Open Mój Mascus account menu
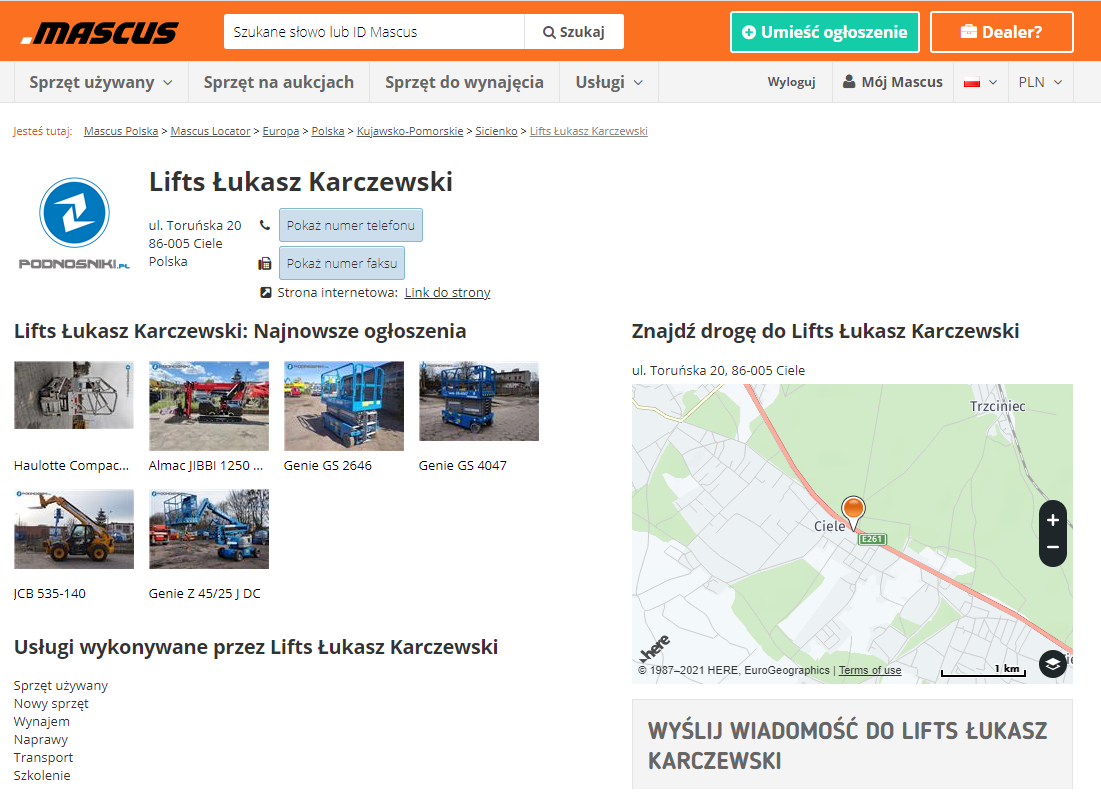 pos(892,82)
